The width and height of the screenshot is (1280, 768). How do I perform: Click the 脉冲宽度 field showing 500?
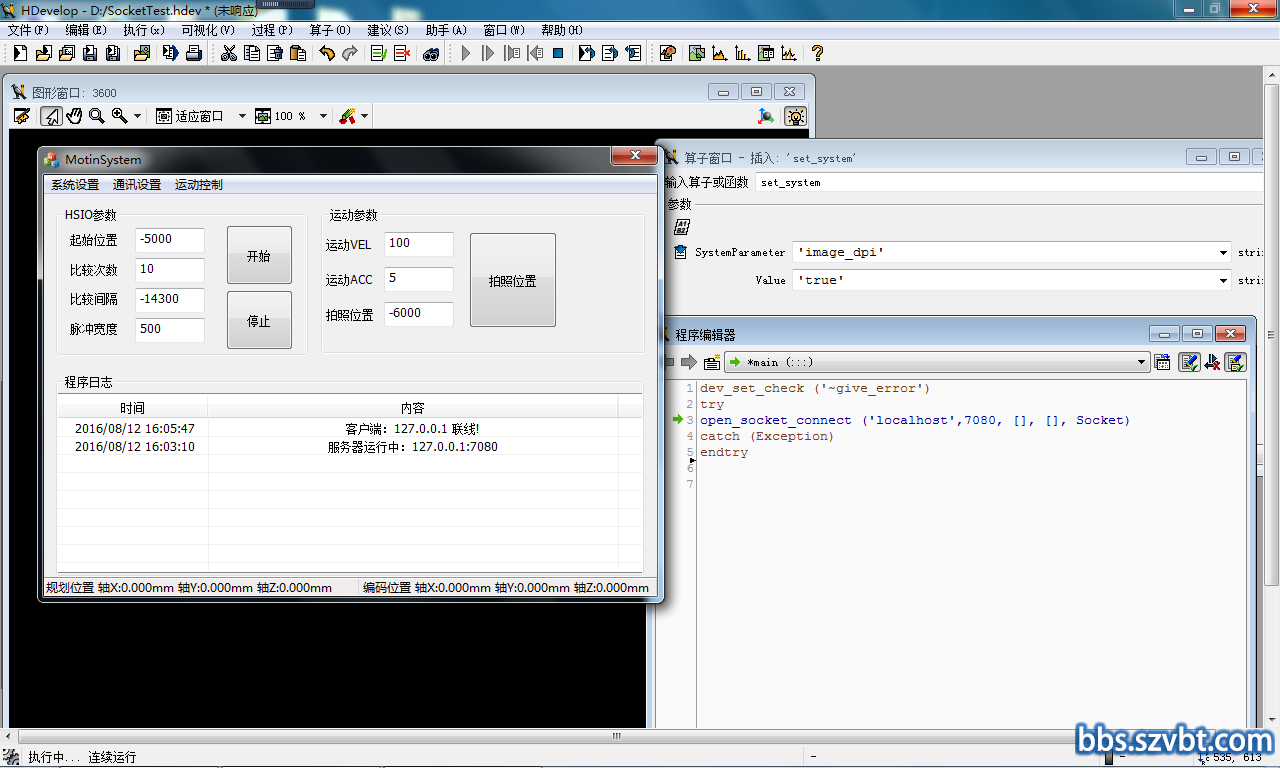(170, 330)
